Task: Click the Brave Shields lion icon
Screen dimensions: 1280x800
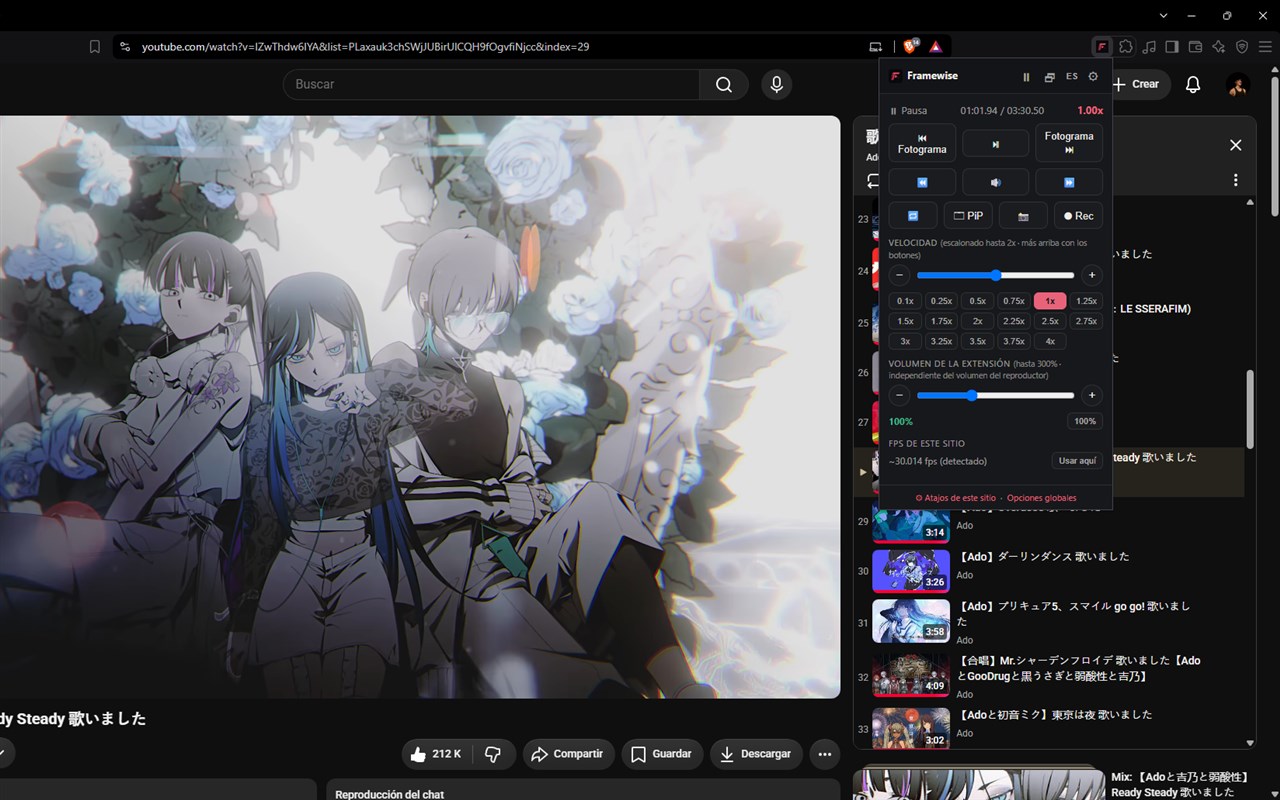Action: (911, 46)
